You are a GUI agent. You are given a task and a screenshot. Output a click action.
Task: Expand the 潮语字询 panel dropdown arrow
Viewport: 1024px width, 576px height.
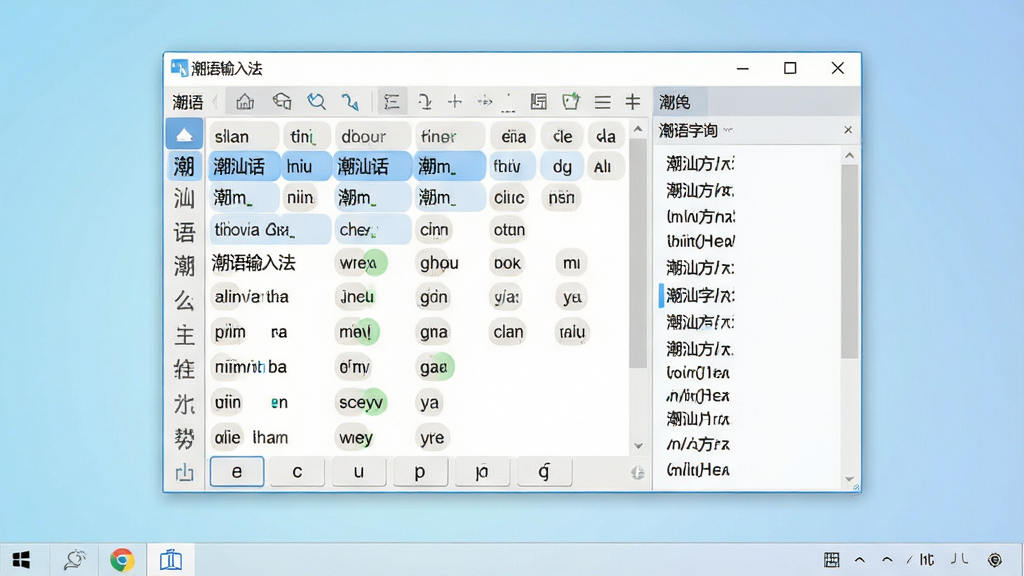tap(728, 130)
